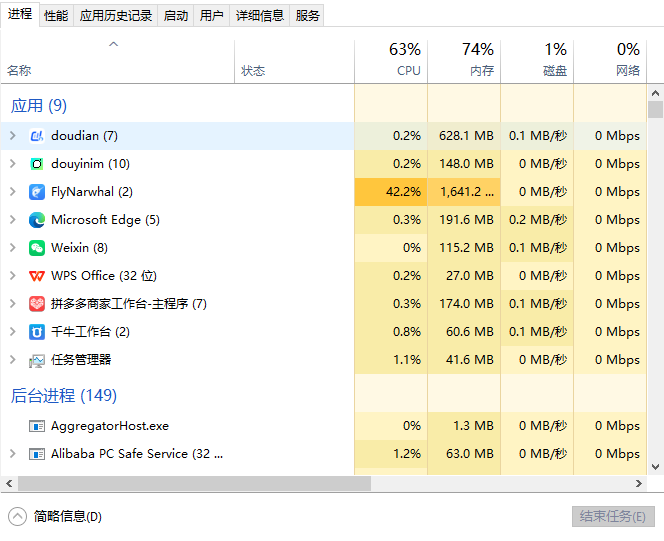Image resolution: width=664 pixels, height=541 pixels.
Task: Click the AggregatorHost.exe 1.3 MB cell
Action: coord(464,426)
